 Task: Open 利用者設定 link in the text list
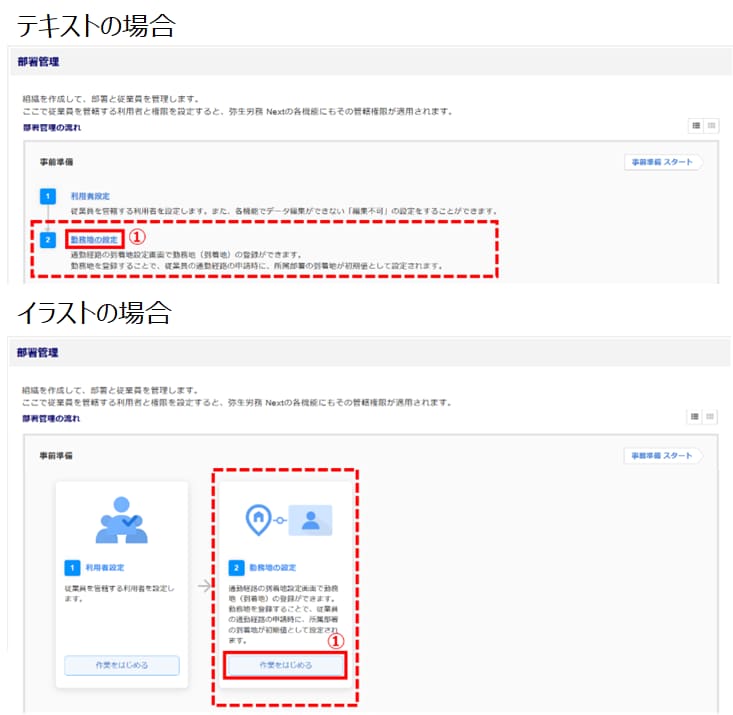point(89,196)
